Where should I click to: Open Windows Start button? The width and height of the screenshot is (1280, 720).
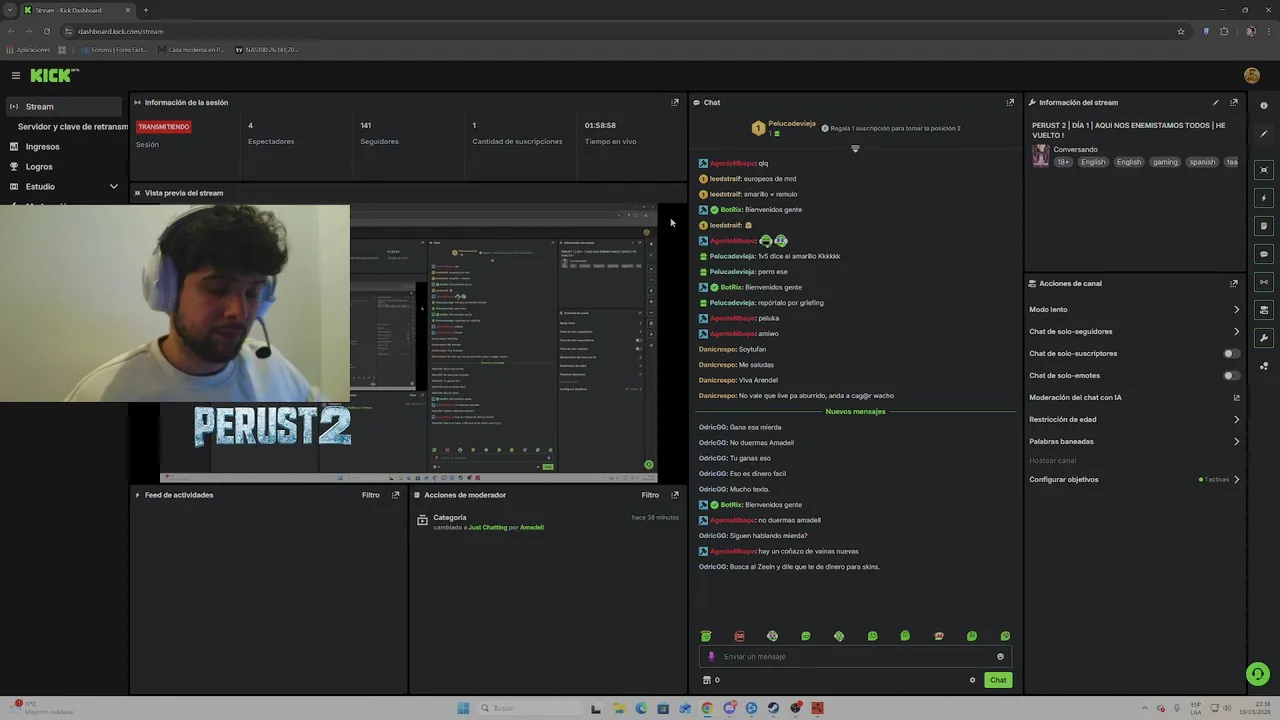tap(462, 708)
